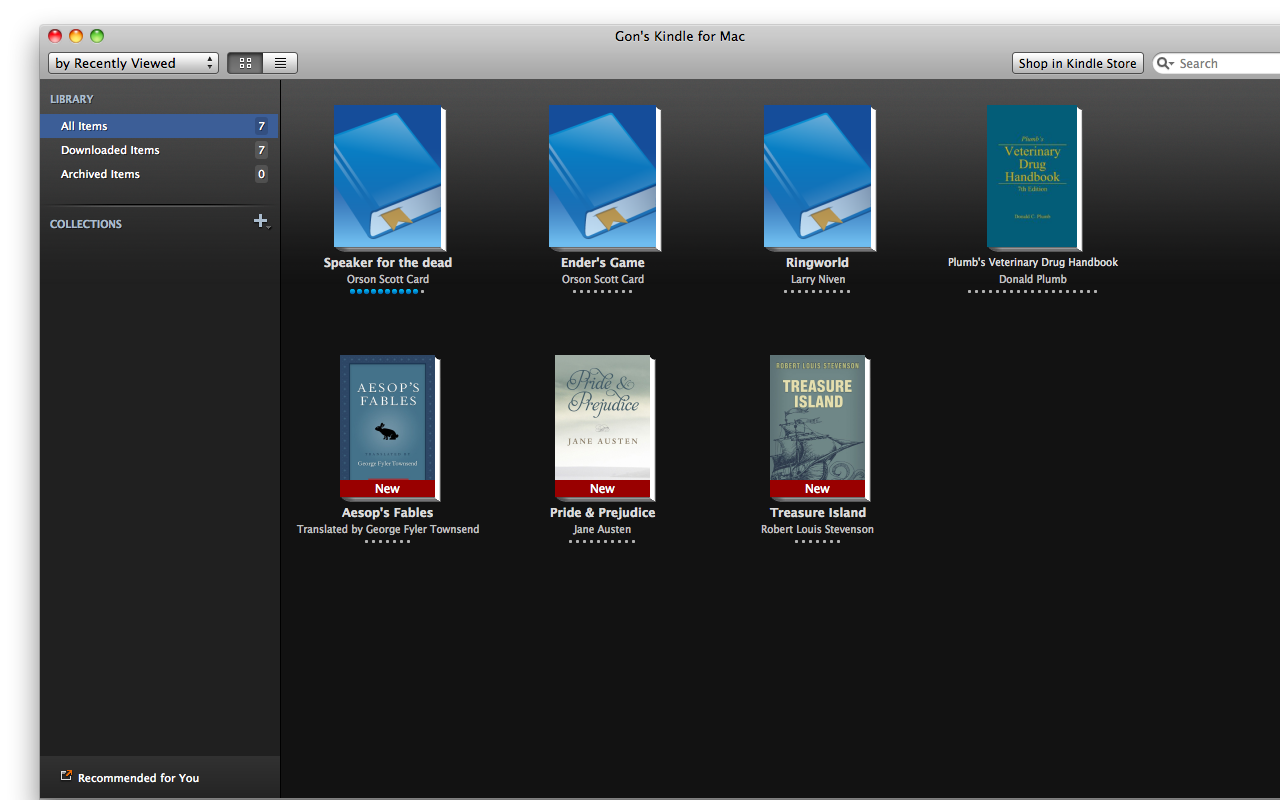Click the 'Speaker for the dead' title text
Viewport: 1280px width, 800px height.
point(388,263)
